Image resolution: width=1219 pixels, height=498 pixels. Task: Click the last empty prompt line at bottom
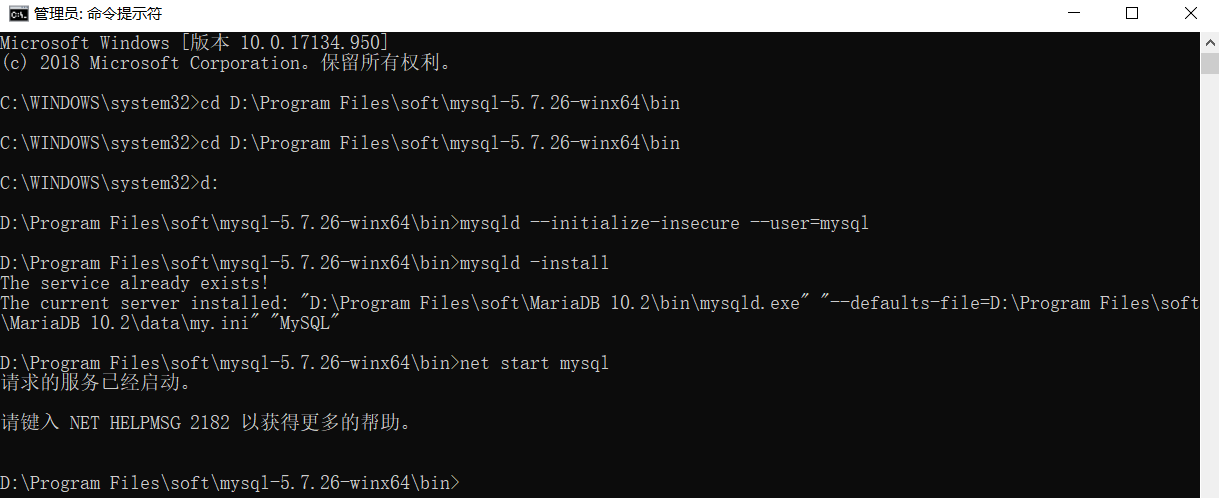[x=230, y=483]
